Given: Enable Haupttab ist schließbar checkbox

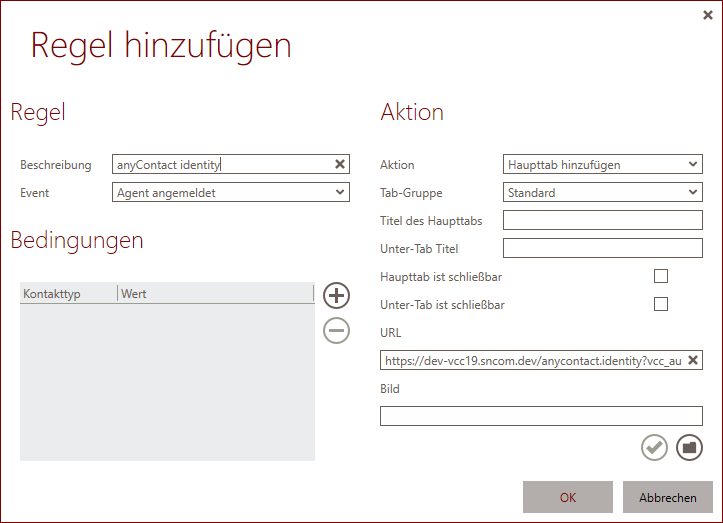Looking at the screenshot, I should click(x=660, y=276).
